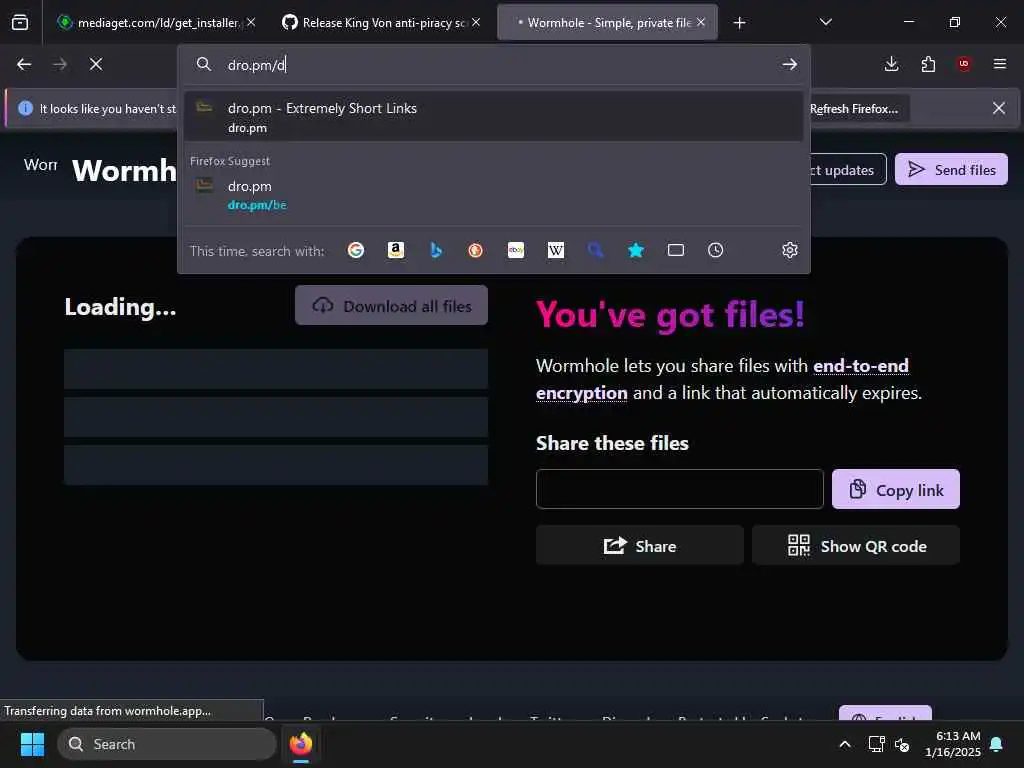Select the Wormhole tab

[x=607, y=22]
